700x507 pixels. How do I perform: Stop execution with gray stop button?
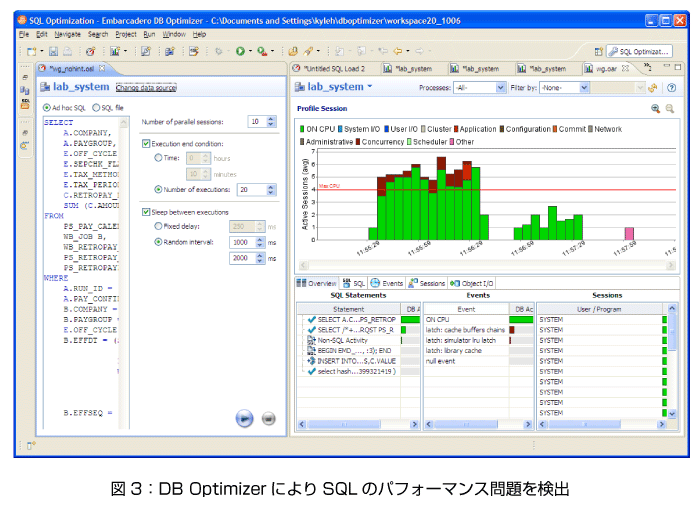[268, 418]
